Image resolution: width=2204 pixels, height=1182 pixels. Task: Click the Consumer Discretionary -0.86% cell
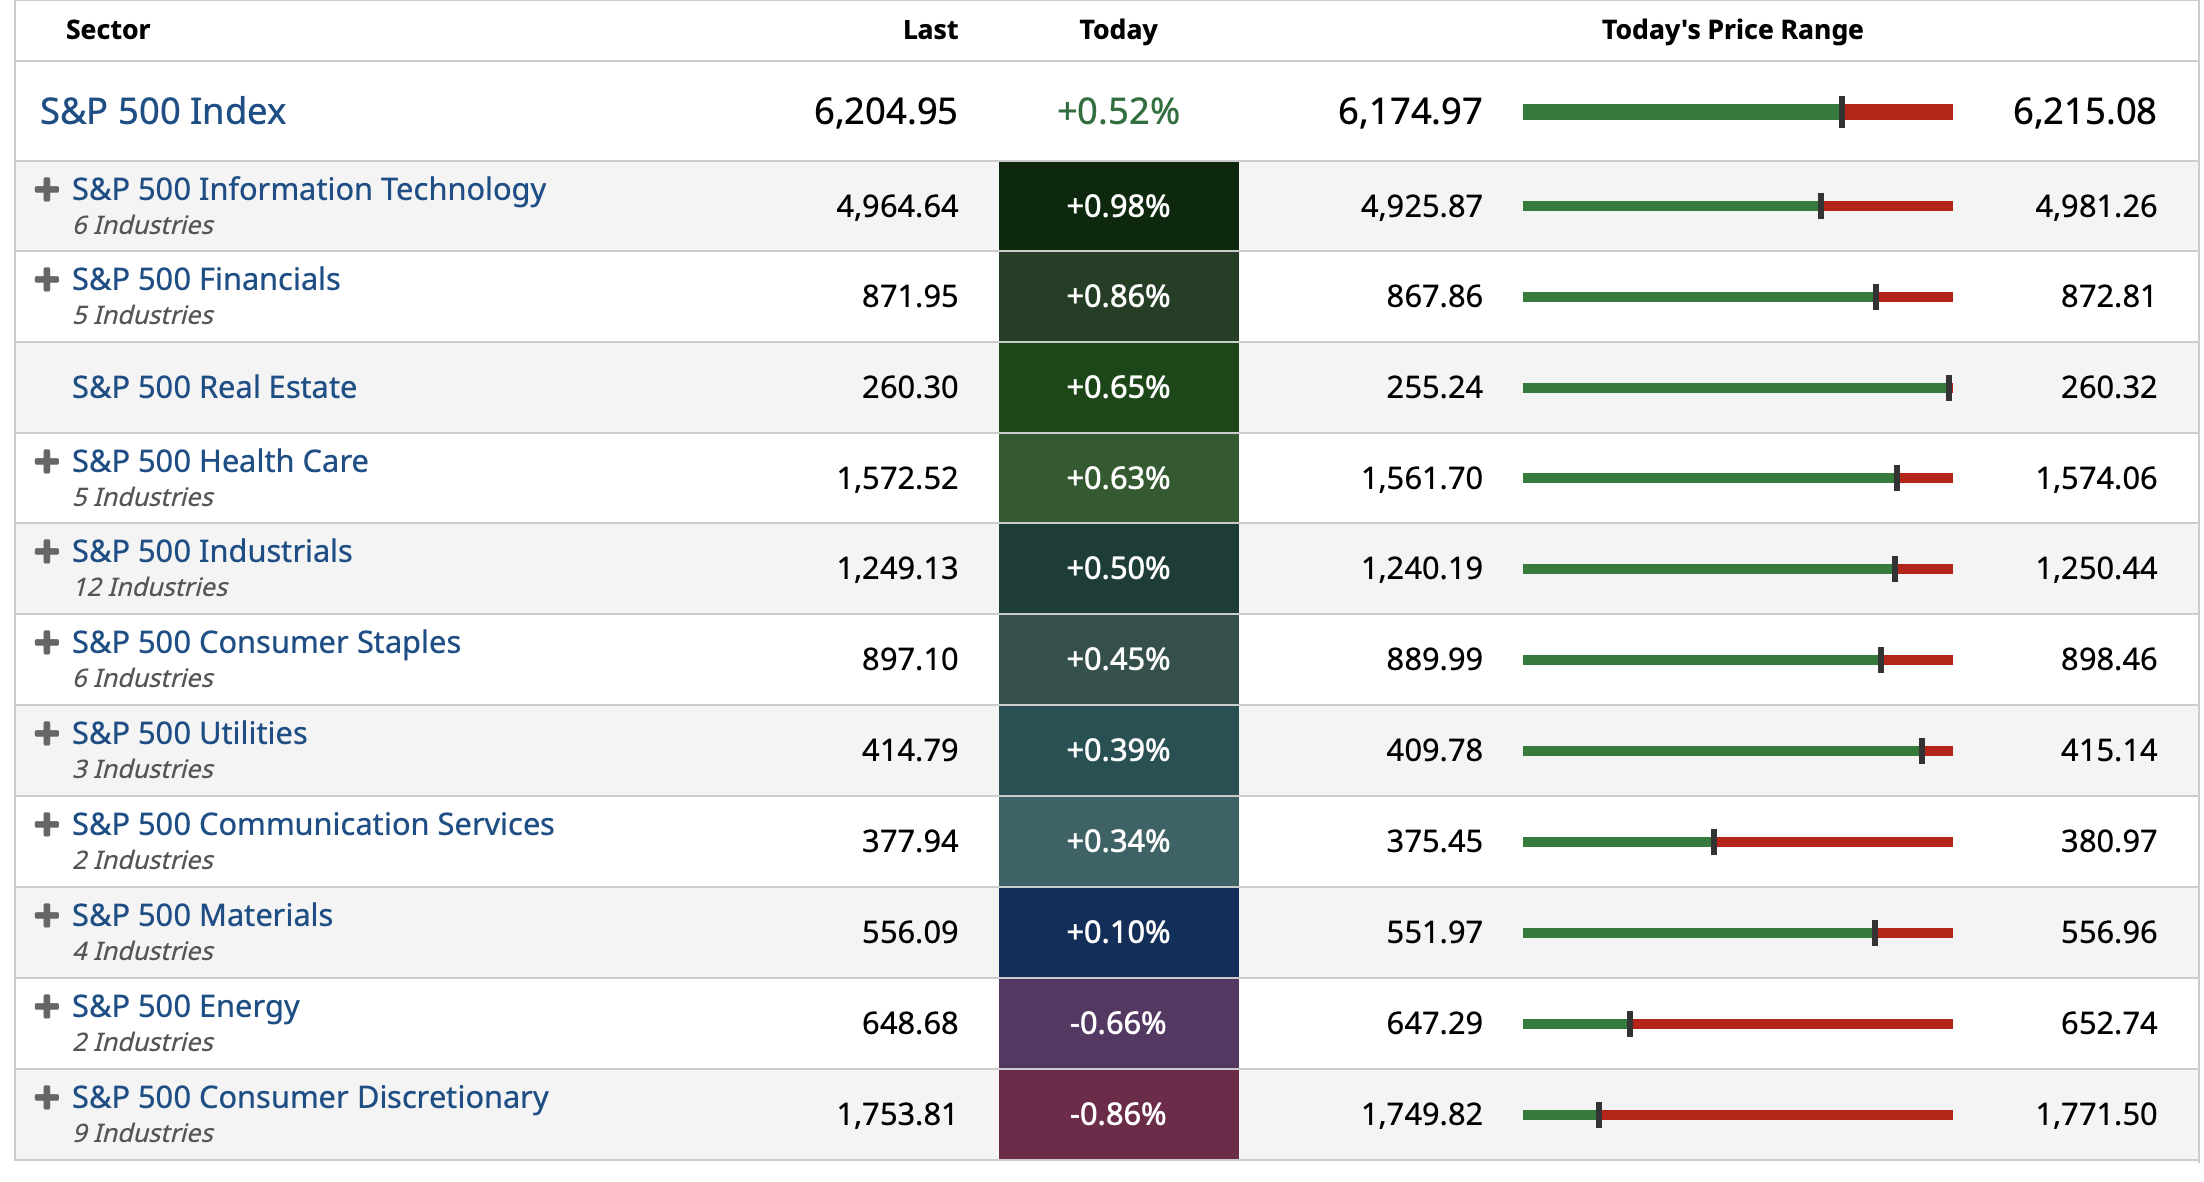[1118, 1114]
